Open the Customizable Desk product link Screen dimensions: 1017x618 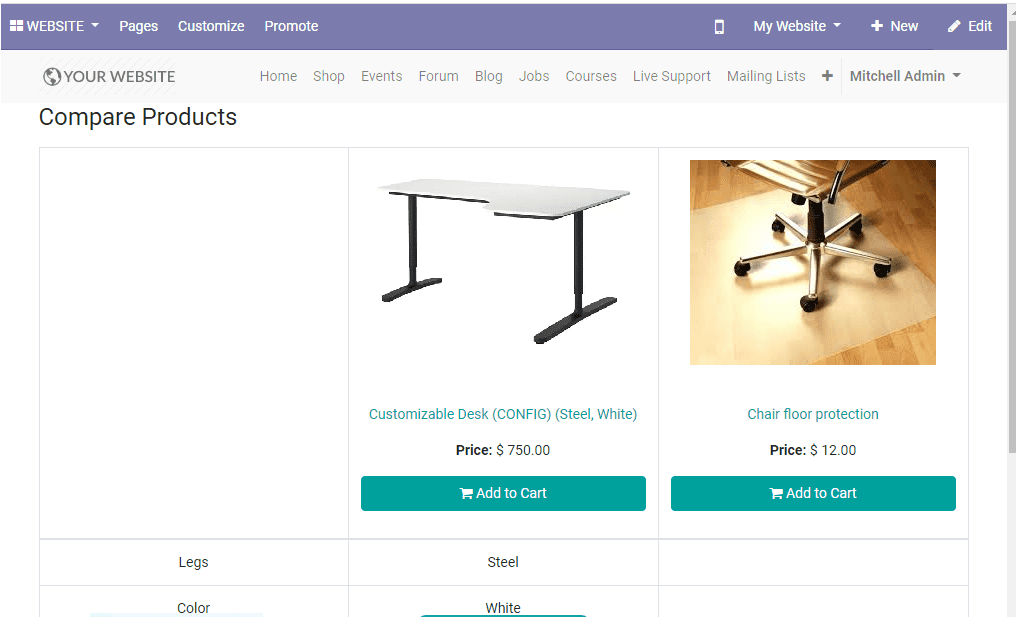[503, 414]
